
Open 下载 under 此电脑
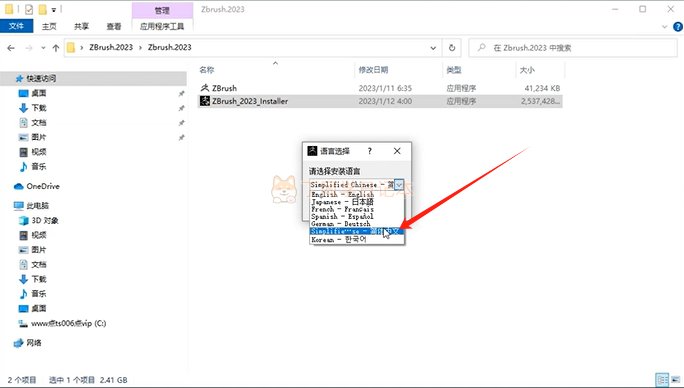click(38, 279)
